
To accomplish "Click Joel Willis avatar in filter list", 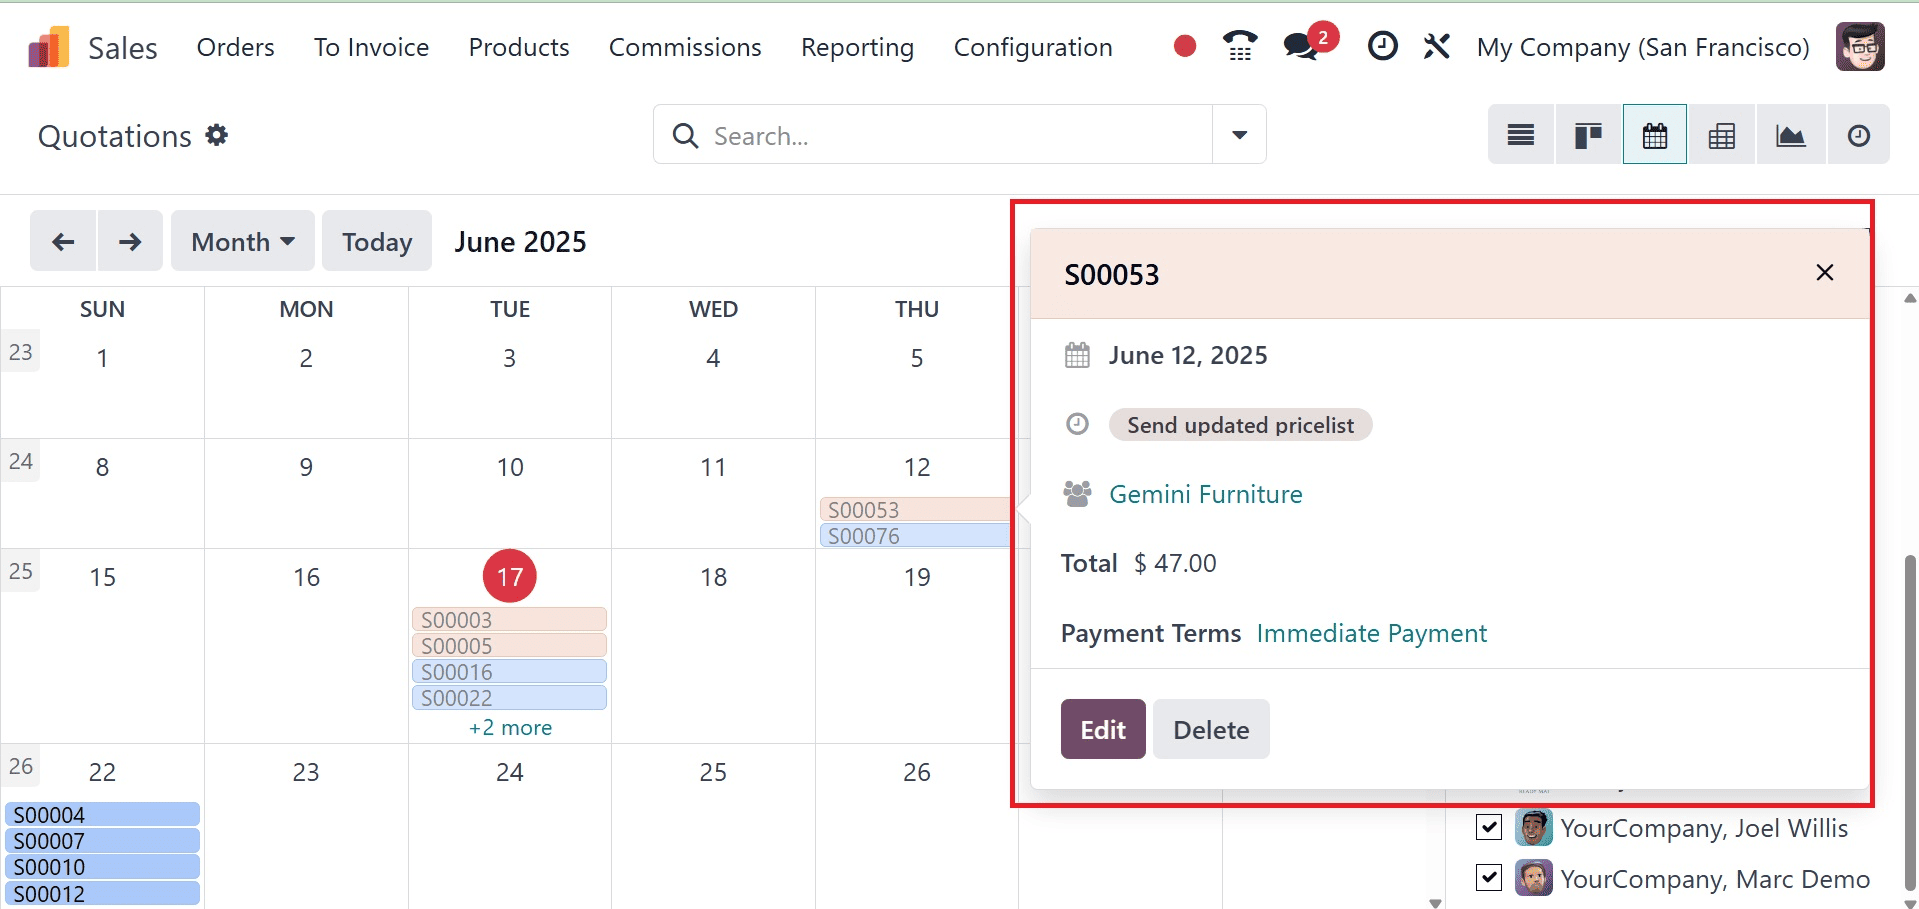I will tap(1534, 828).
